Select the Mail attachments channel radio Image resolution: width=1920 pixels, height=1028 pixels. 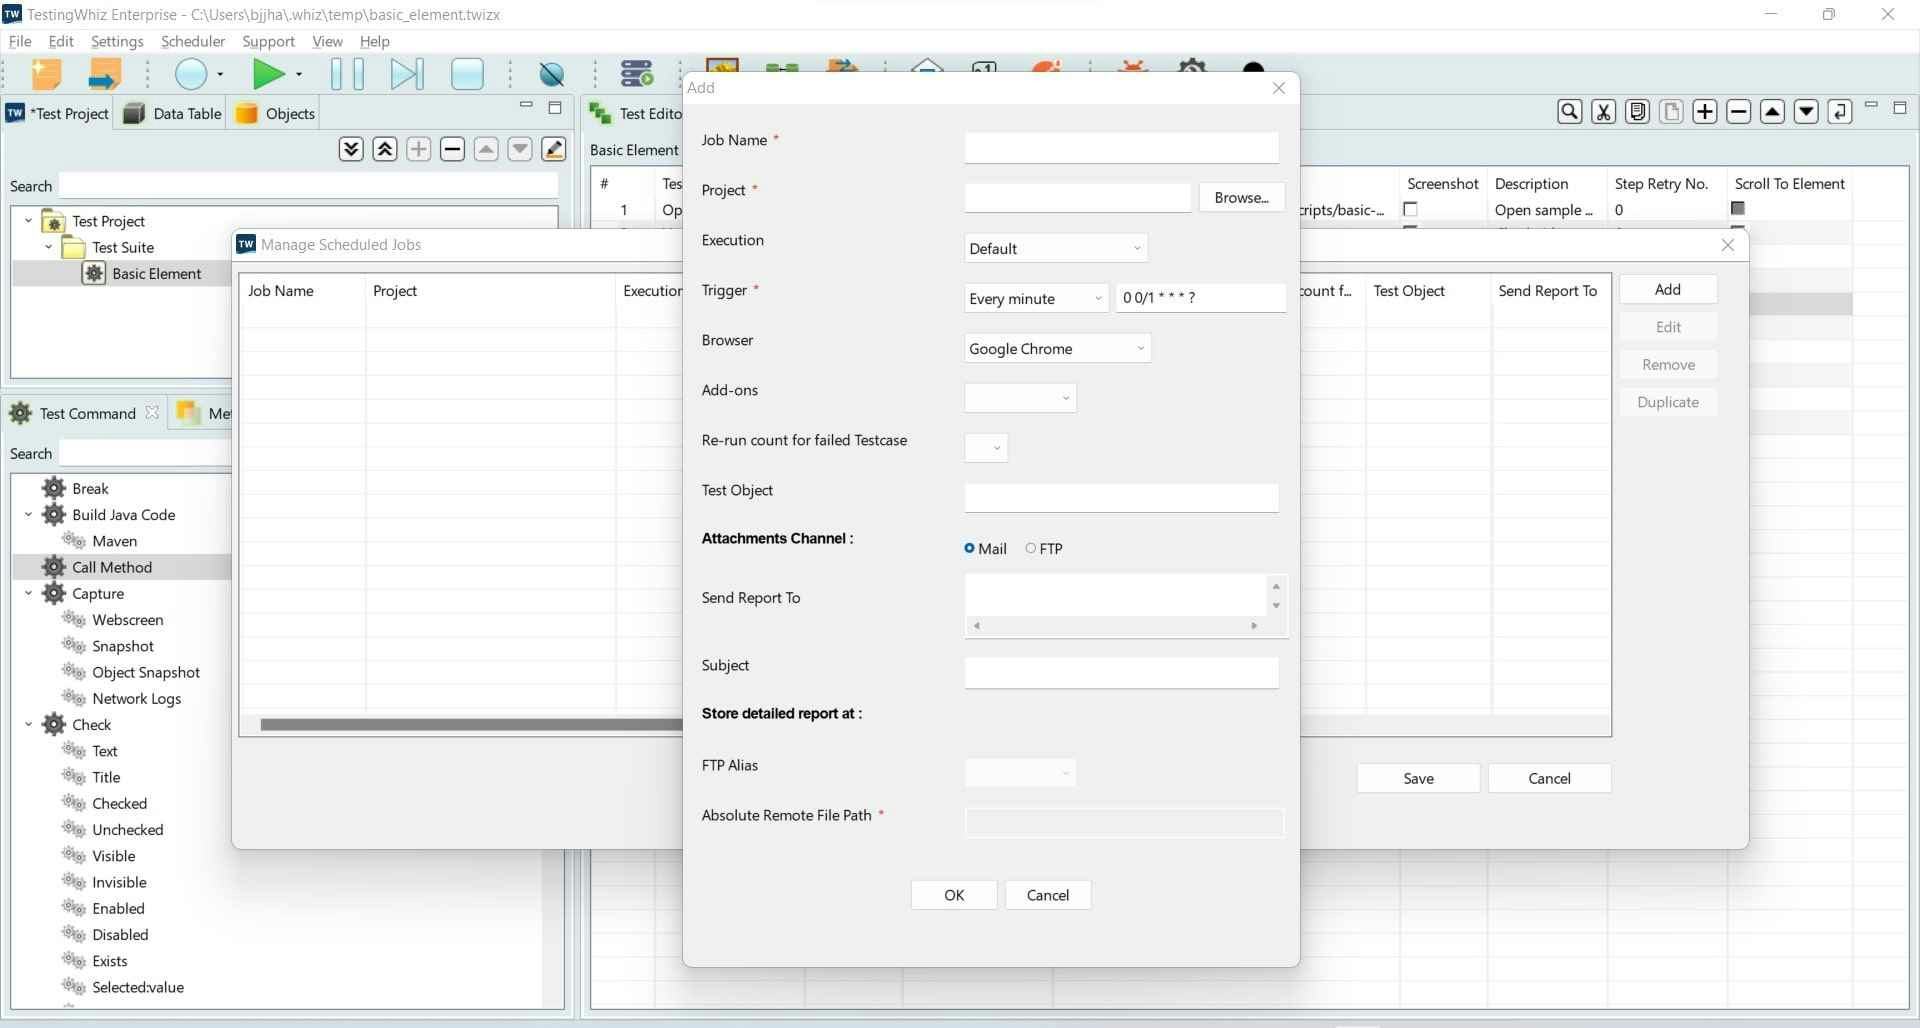(x=969, y=548)
